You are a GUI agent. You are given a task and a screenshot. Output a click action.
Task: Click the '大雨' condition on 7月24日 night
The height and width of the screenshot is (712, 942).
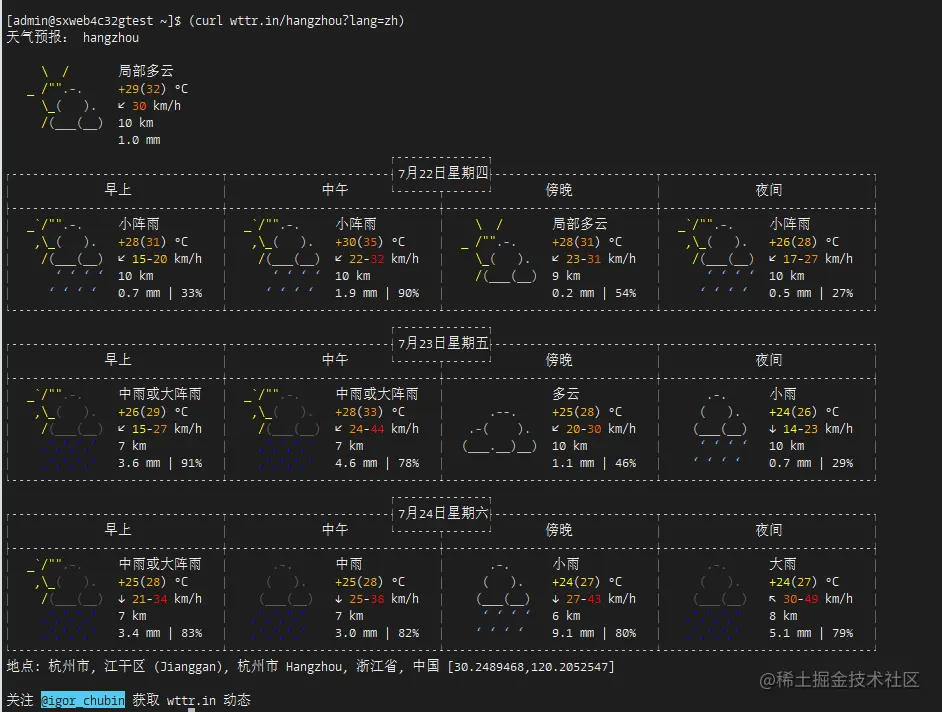pos(783,564)
